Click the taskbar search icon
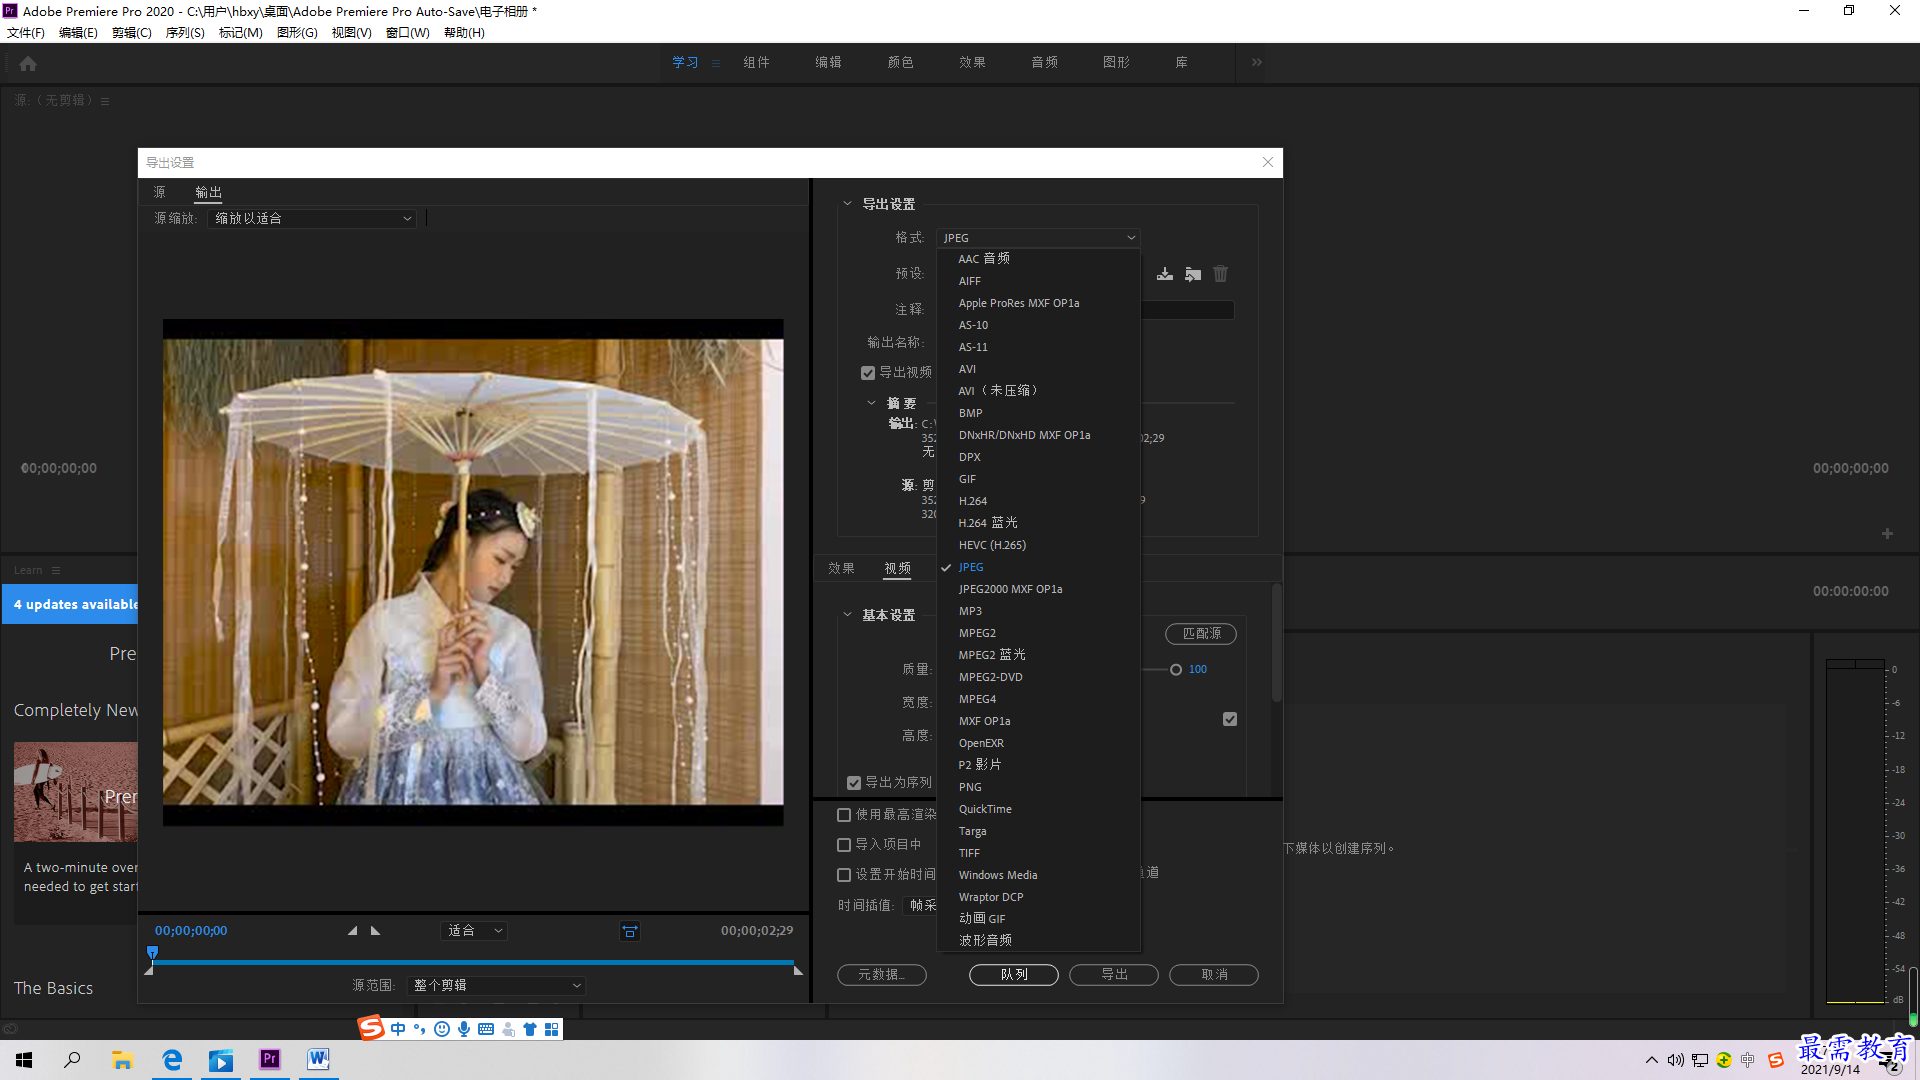The width and height of the screenshot is (1920, 1080). 72,1060
